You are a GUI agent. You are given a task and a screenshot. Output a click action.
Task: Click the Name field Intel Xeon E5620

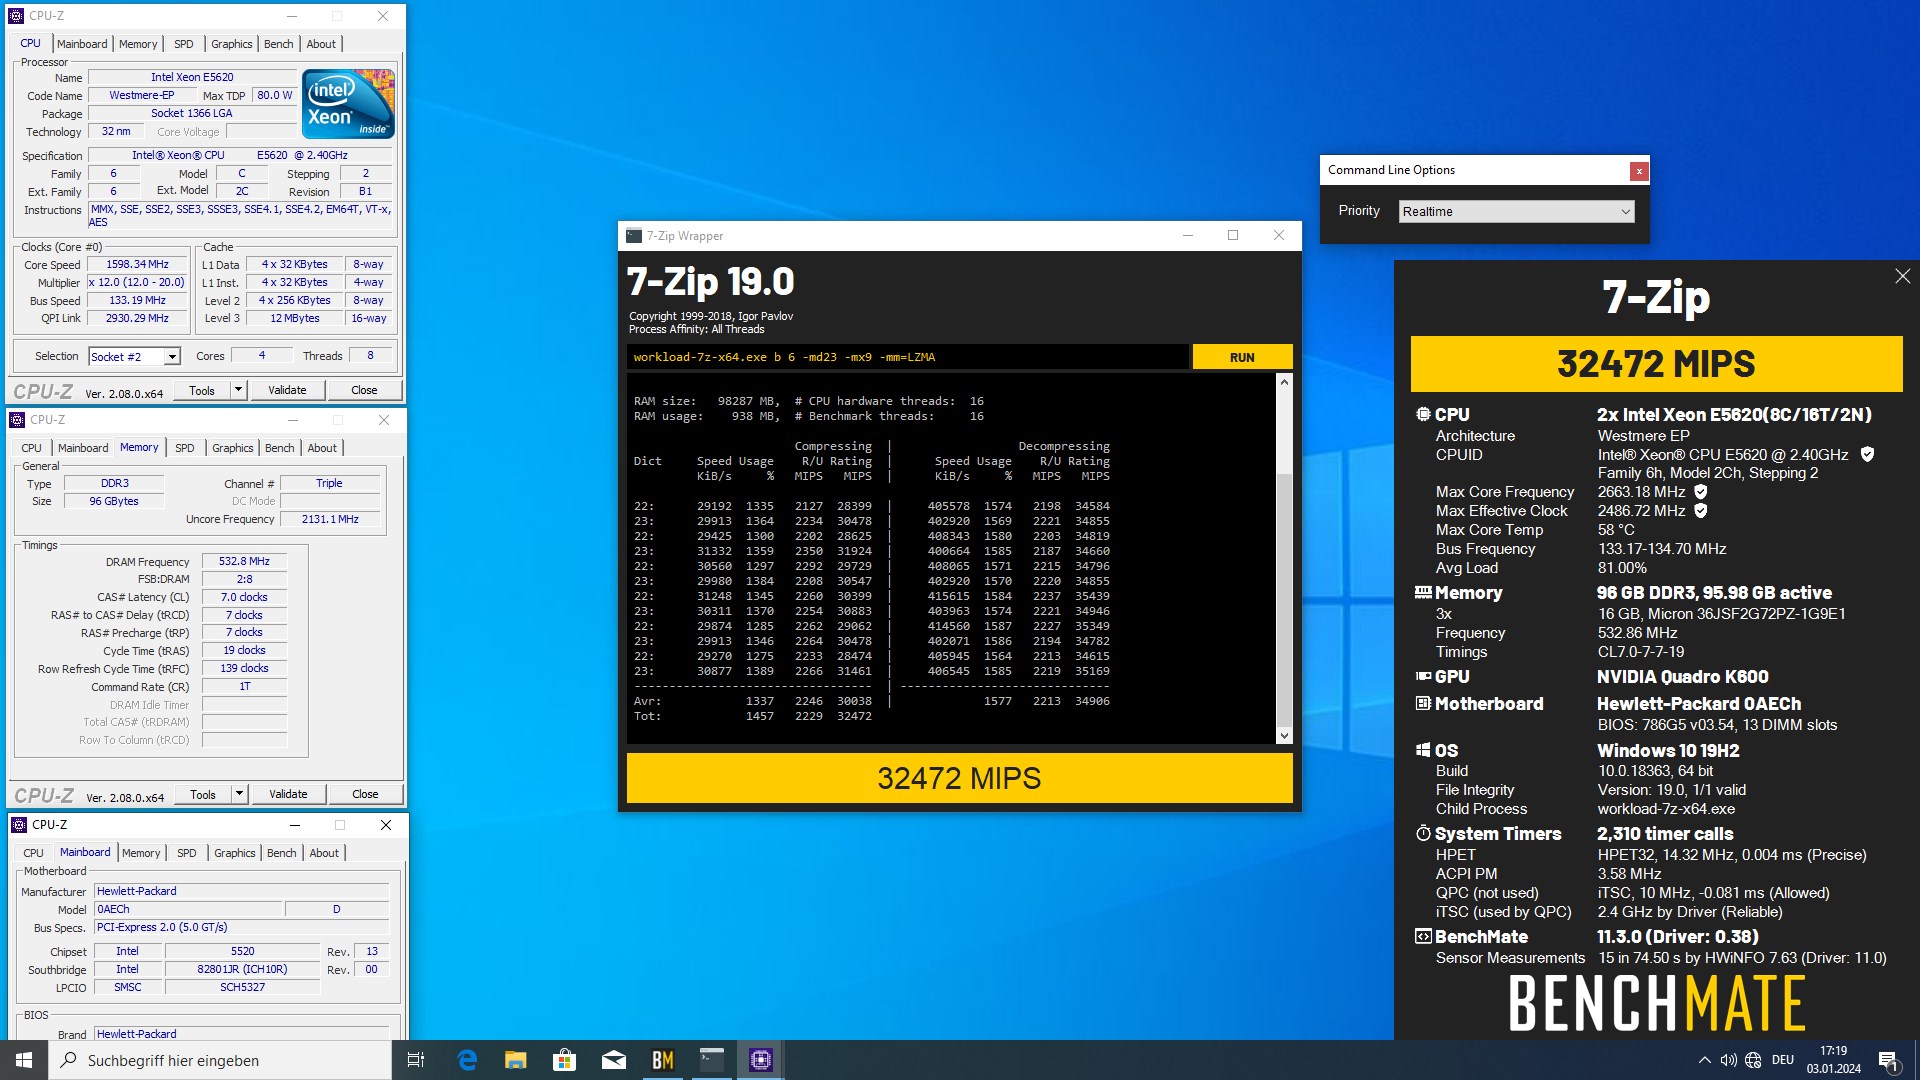[192, 77]
